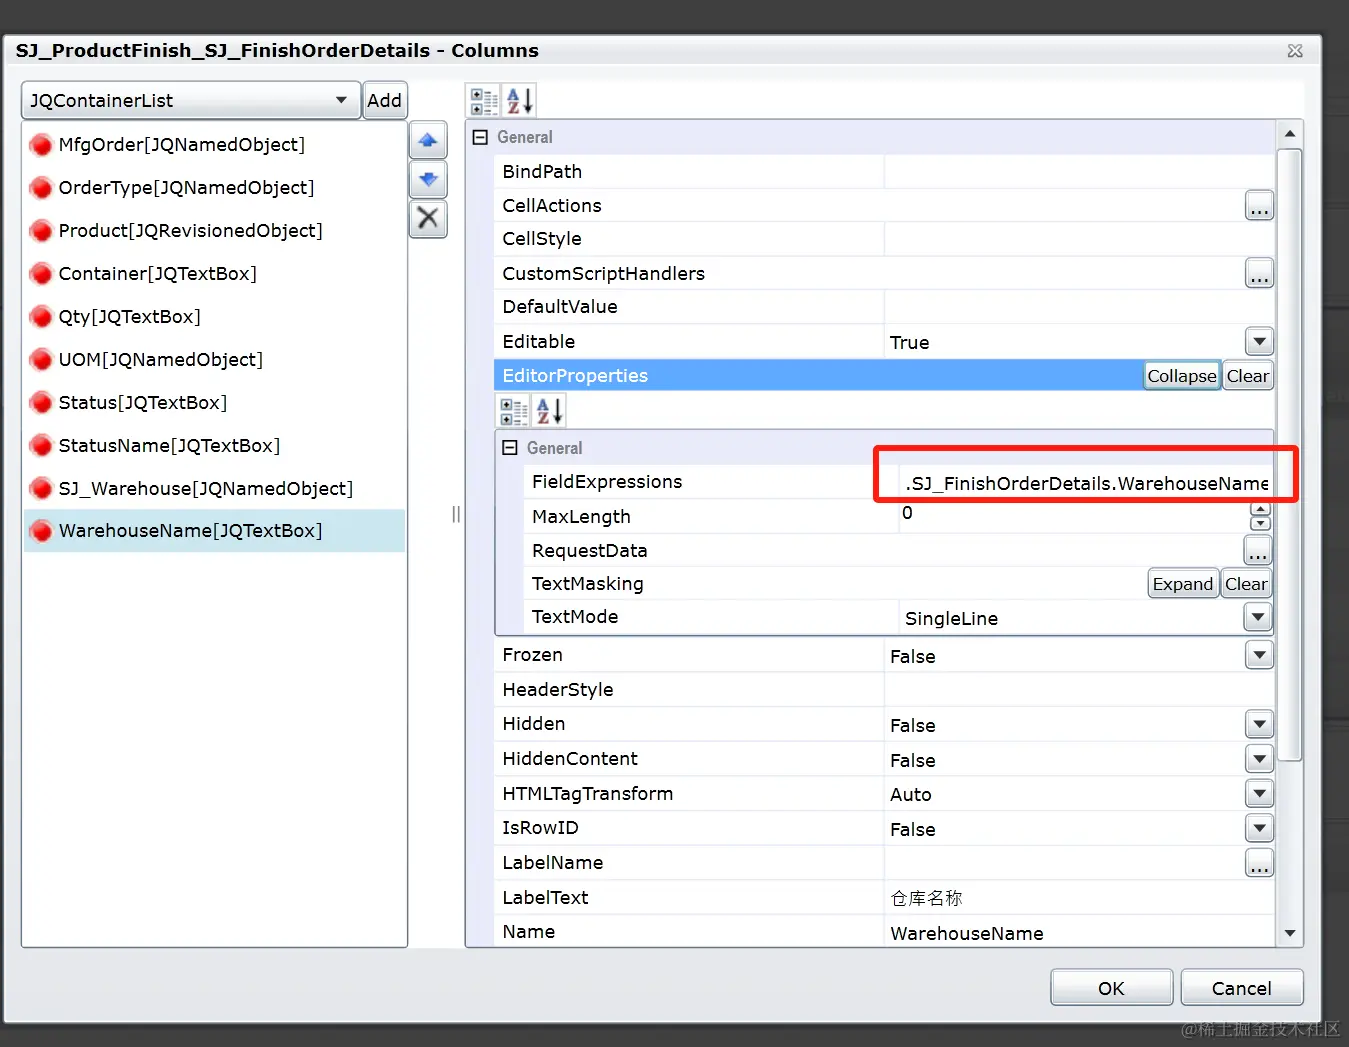
Task: Close the Columns dialog with X
Action: (1295, 51)
